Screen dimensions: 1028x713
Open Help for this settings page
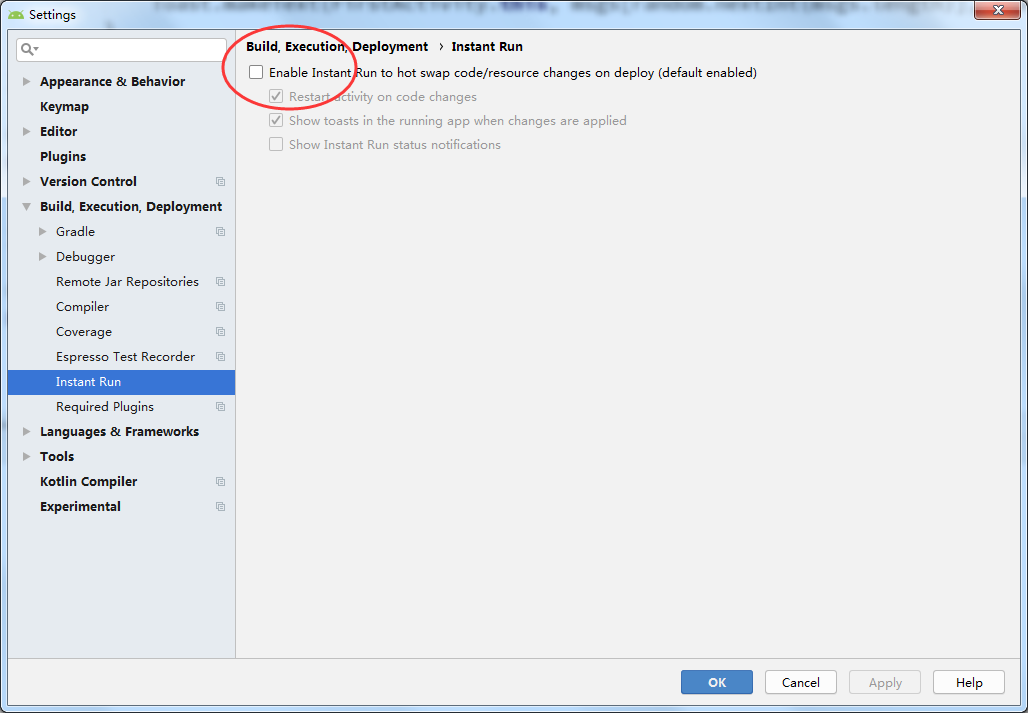point(969,682)
